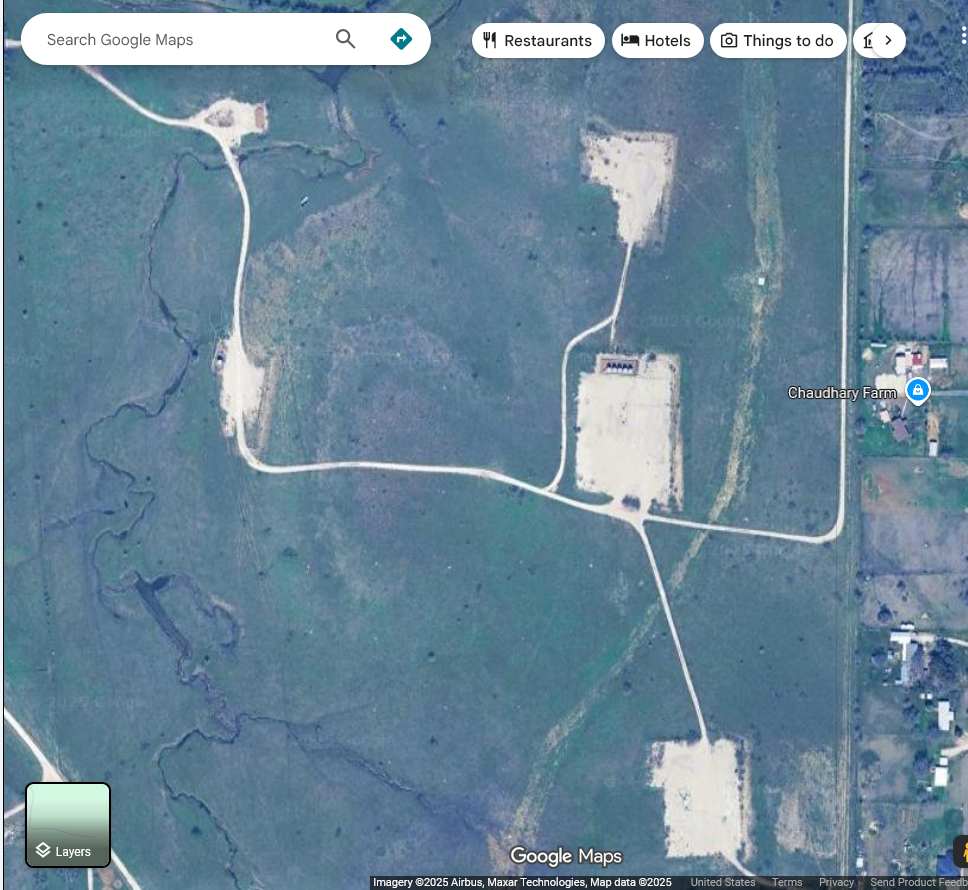Open the Terms link in footer
This screenshot has height=890, width=968.
(x=786, y=882)
